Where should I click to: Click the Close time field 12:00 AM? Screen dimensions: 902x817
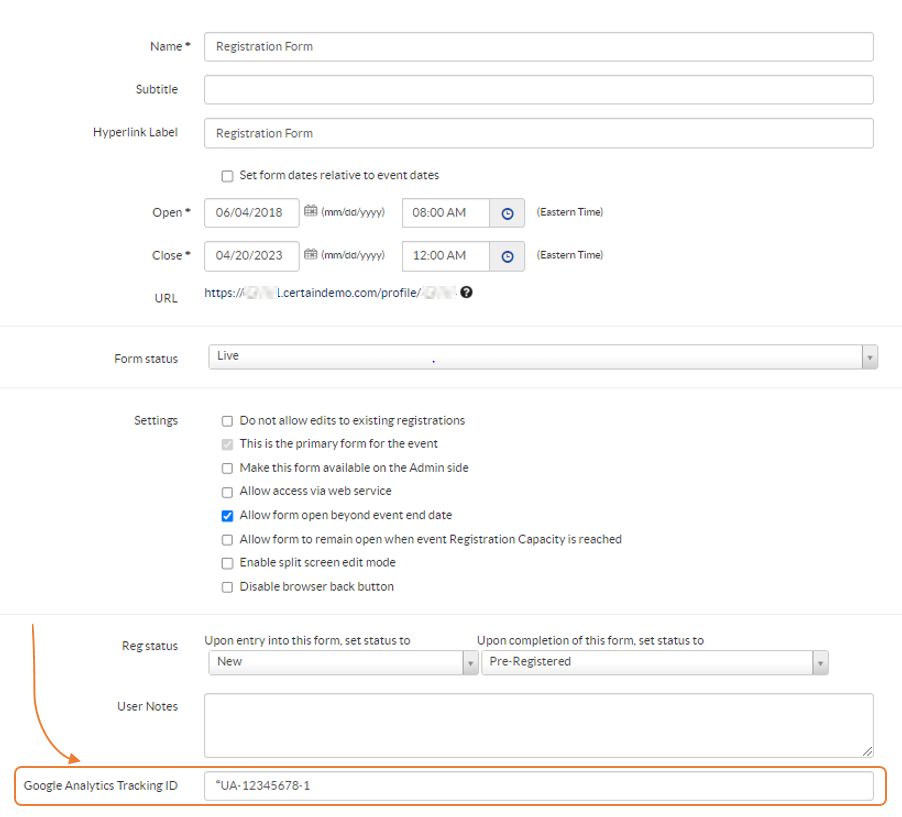[446, 256]
